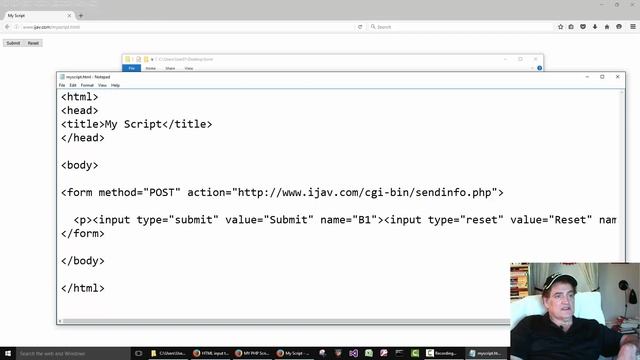Open Notepad View menu

[102, 85]
